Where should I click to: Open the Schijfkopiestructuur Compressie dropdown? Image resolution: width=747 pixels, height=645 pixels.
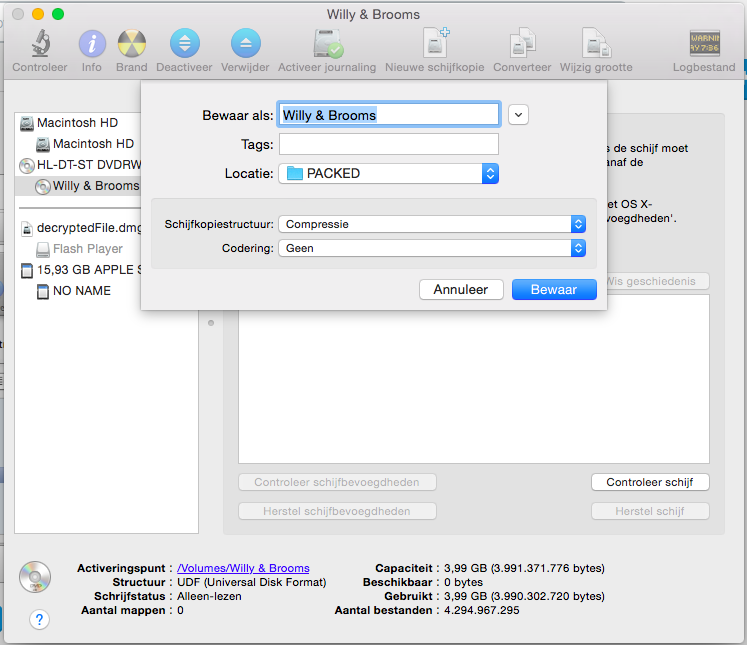(432, 224)
